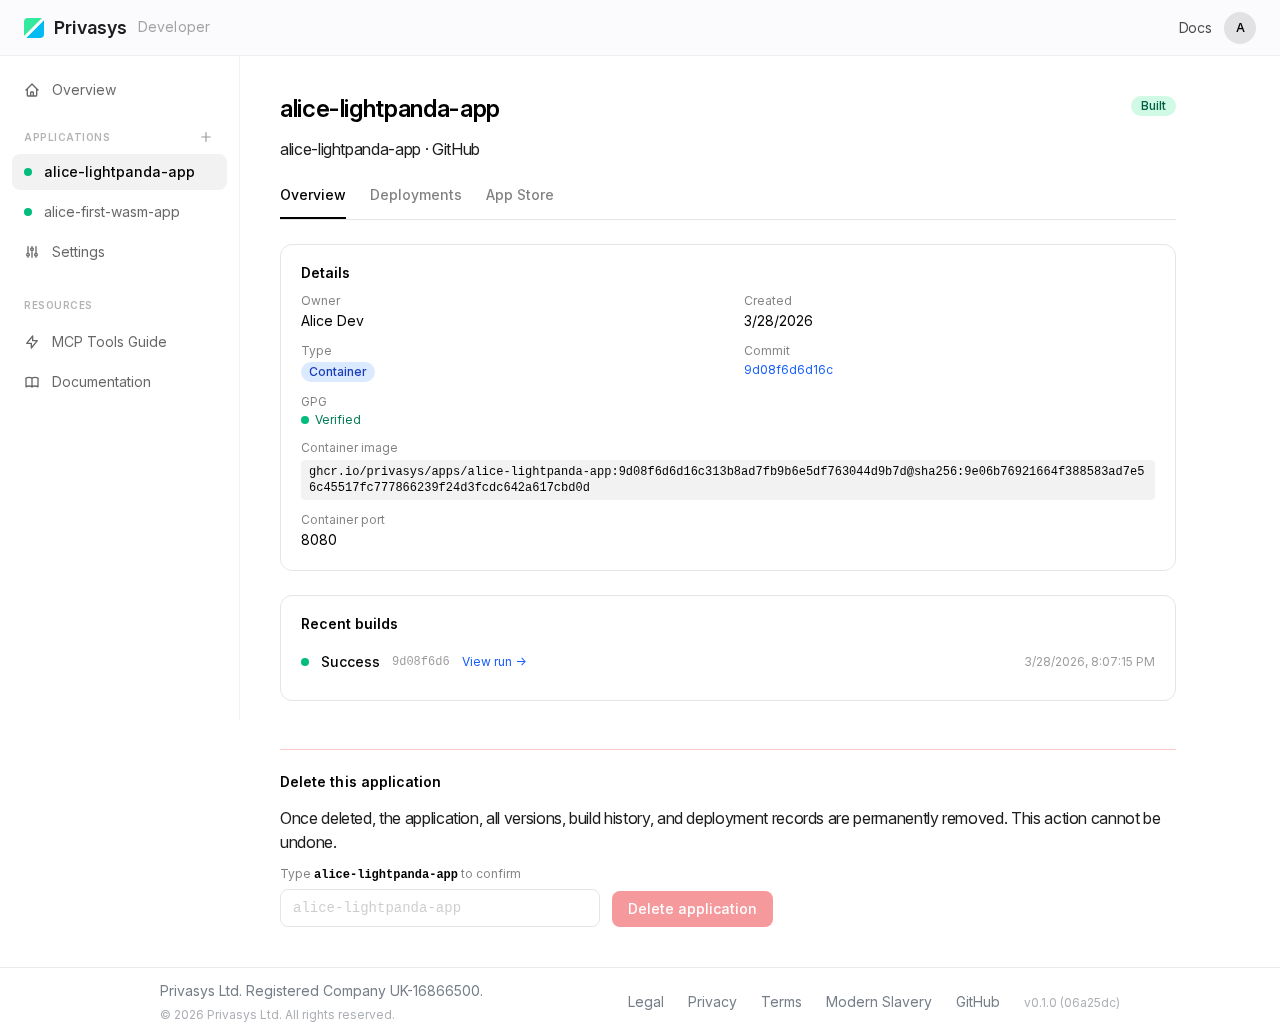Open Documentation in sidebar
The image size is (1280, 1036).
[120, 382]
